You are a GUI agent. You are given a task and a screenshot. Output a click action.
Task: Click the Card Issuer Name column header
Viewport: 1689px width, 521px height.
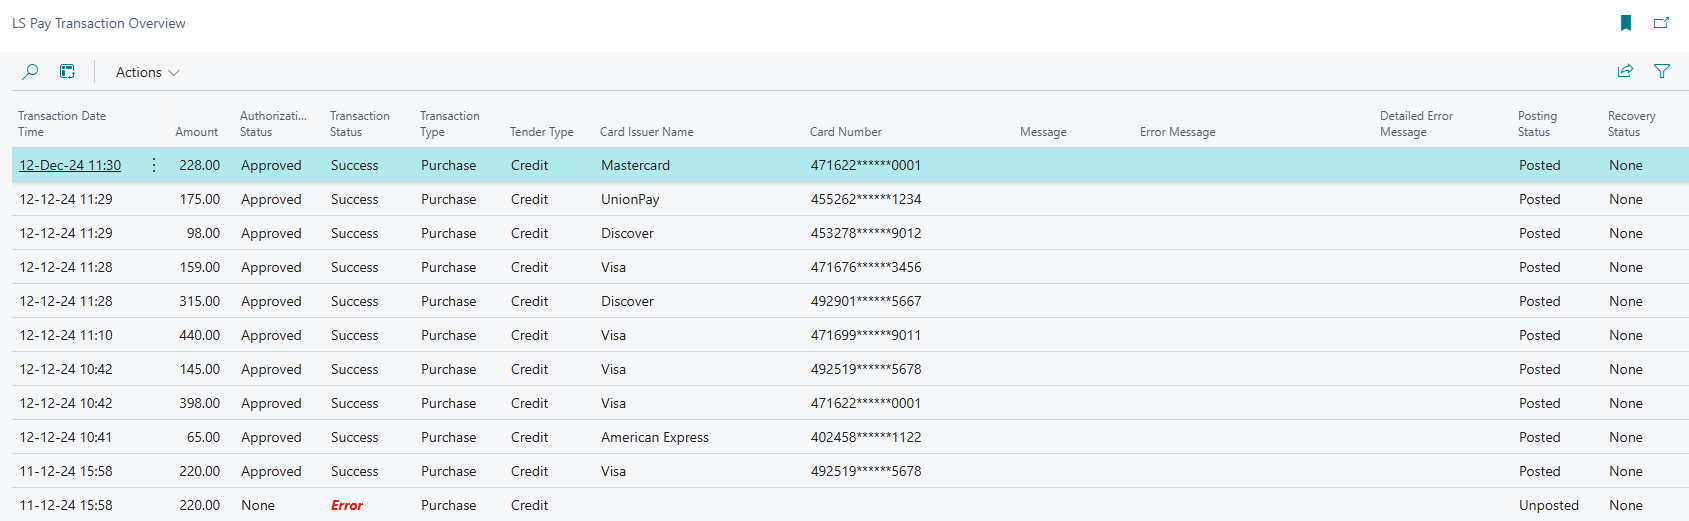646,132
